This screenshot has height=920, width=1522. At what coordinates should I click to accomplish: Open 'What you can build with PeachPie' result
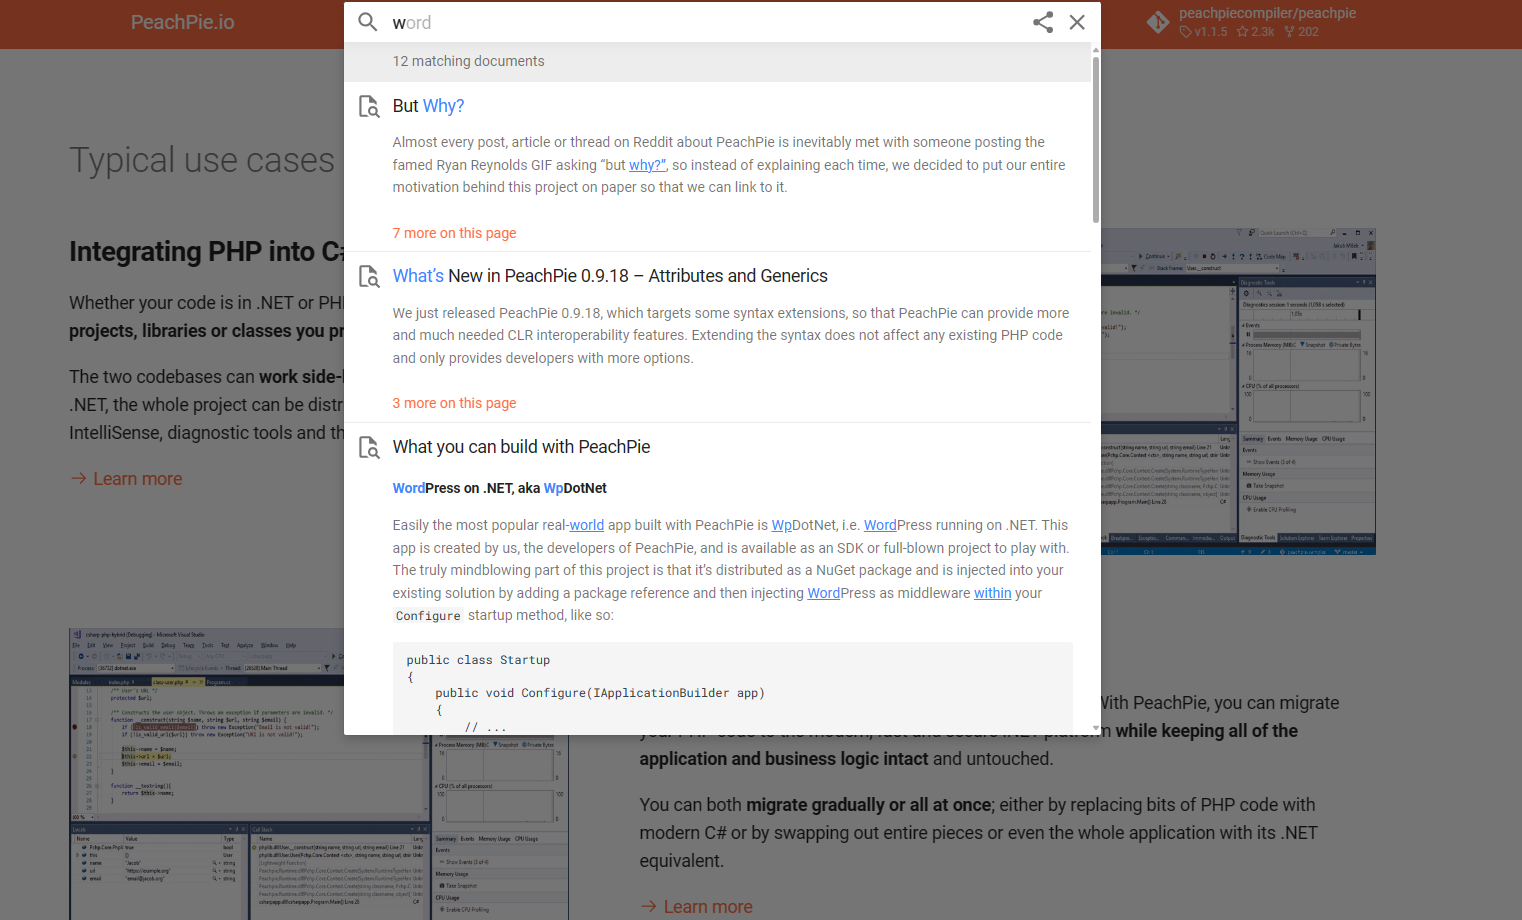click(x=521, y=447)
